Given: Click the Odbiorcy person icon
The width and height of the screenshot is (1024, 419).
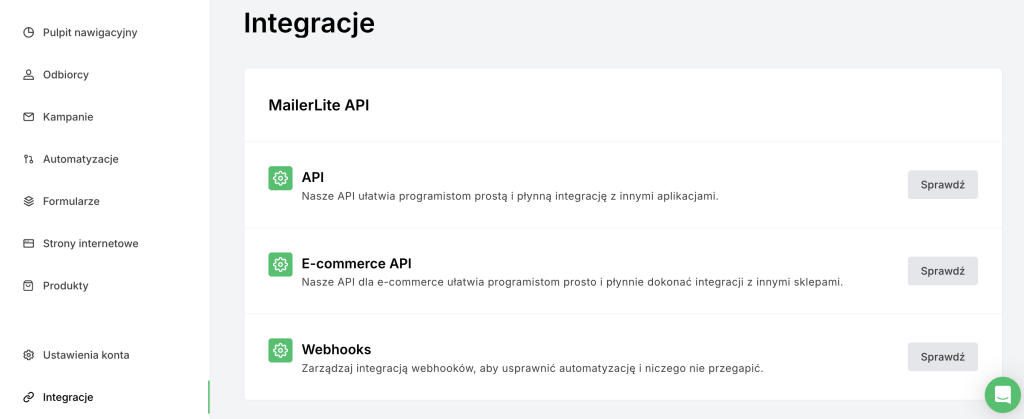Looking at the screenshot, I should [x=29, y=75].
